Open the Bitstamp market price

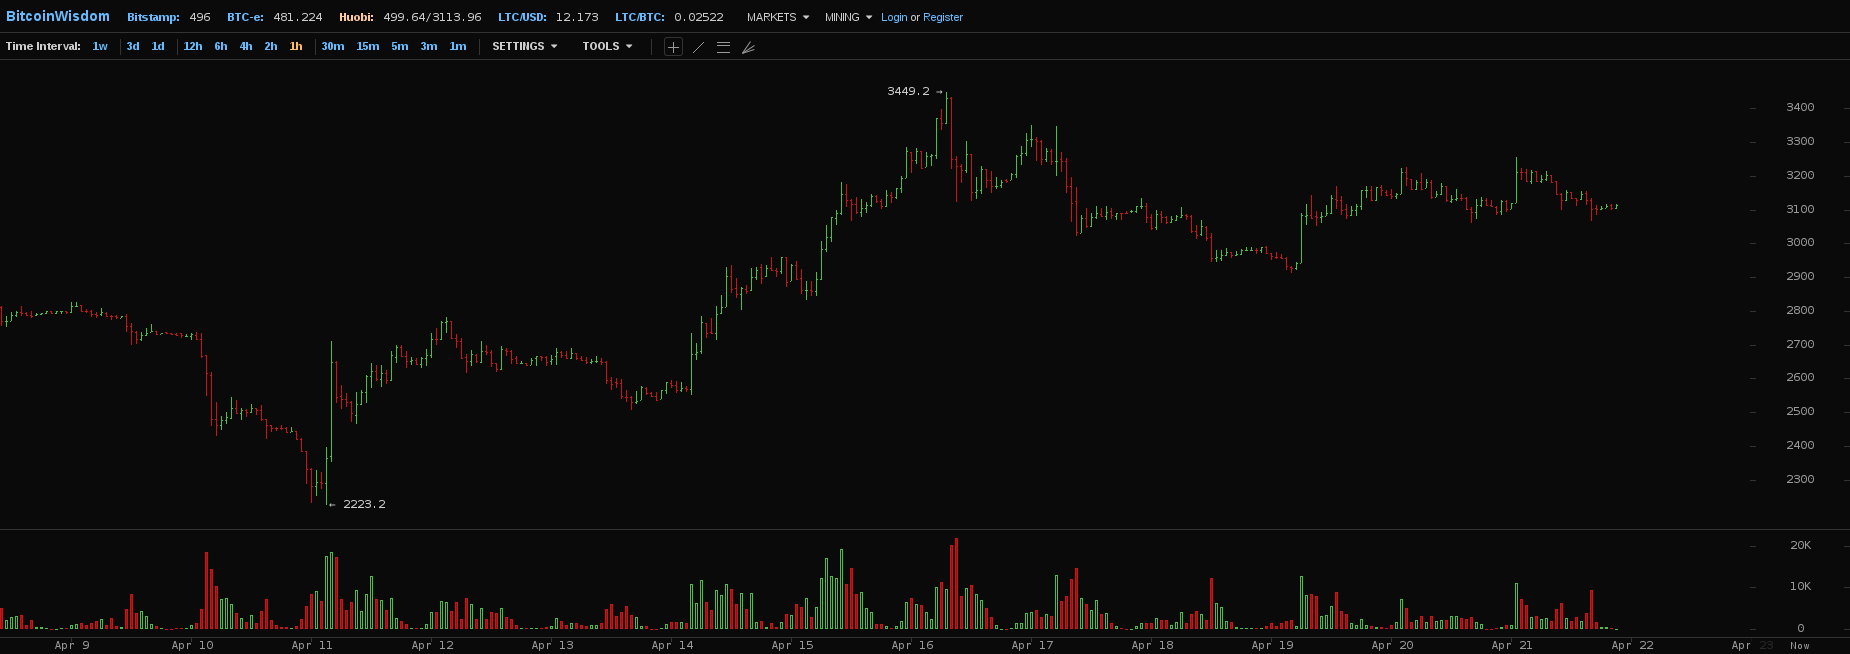click(x=168, y=17)
